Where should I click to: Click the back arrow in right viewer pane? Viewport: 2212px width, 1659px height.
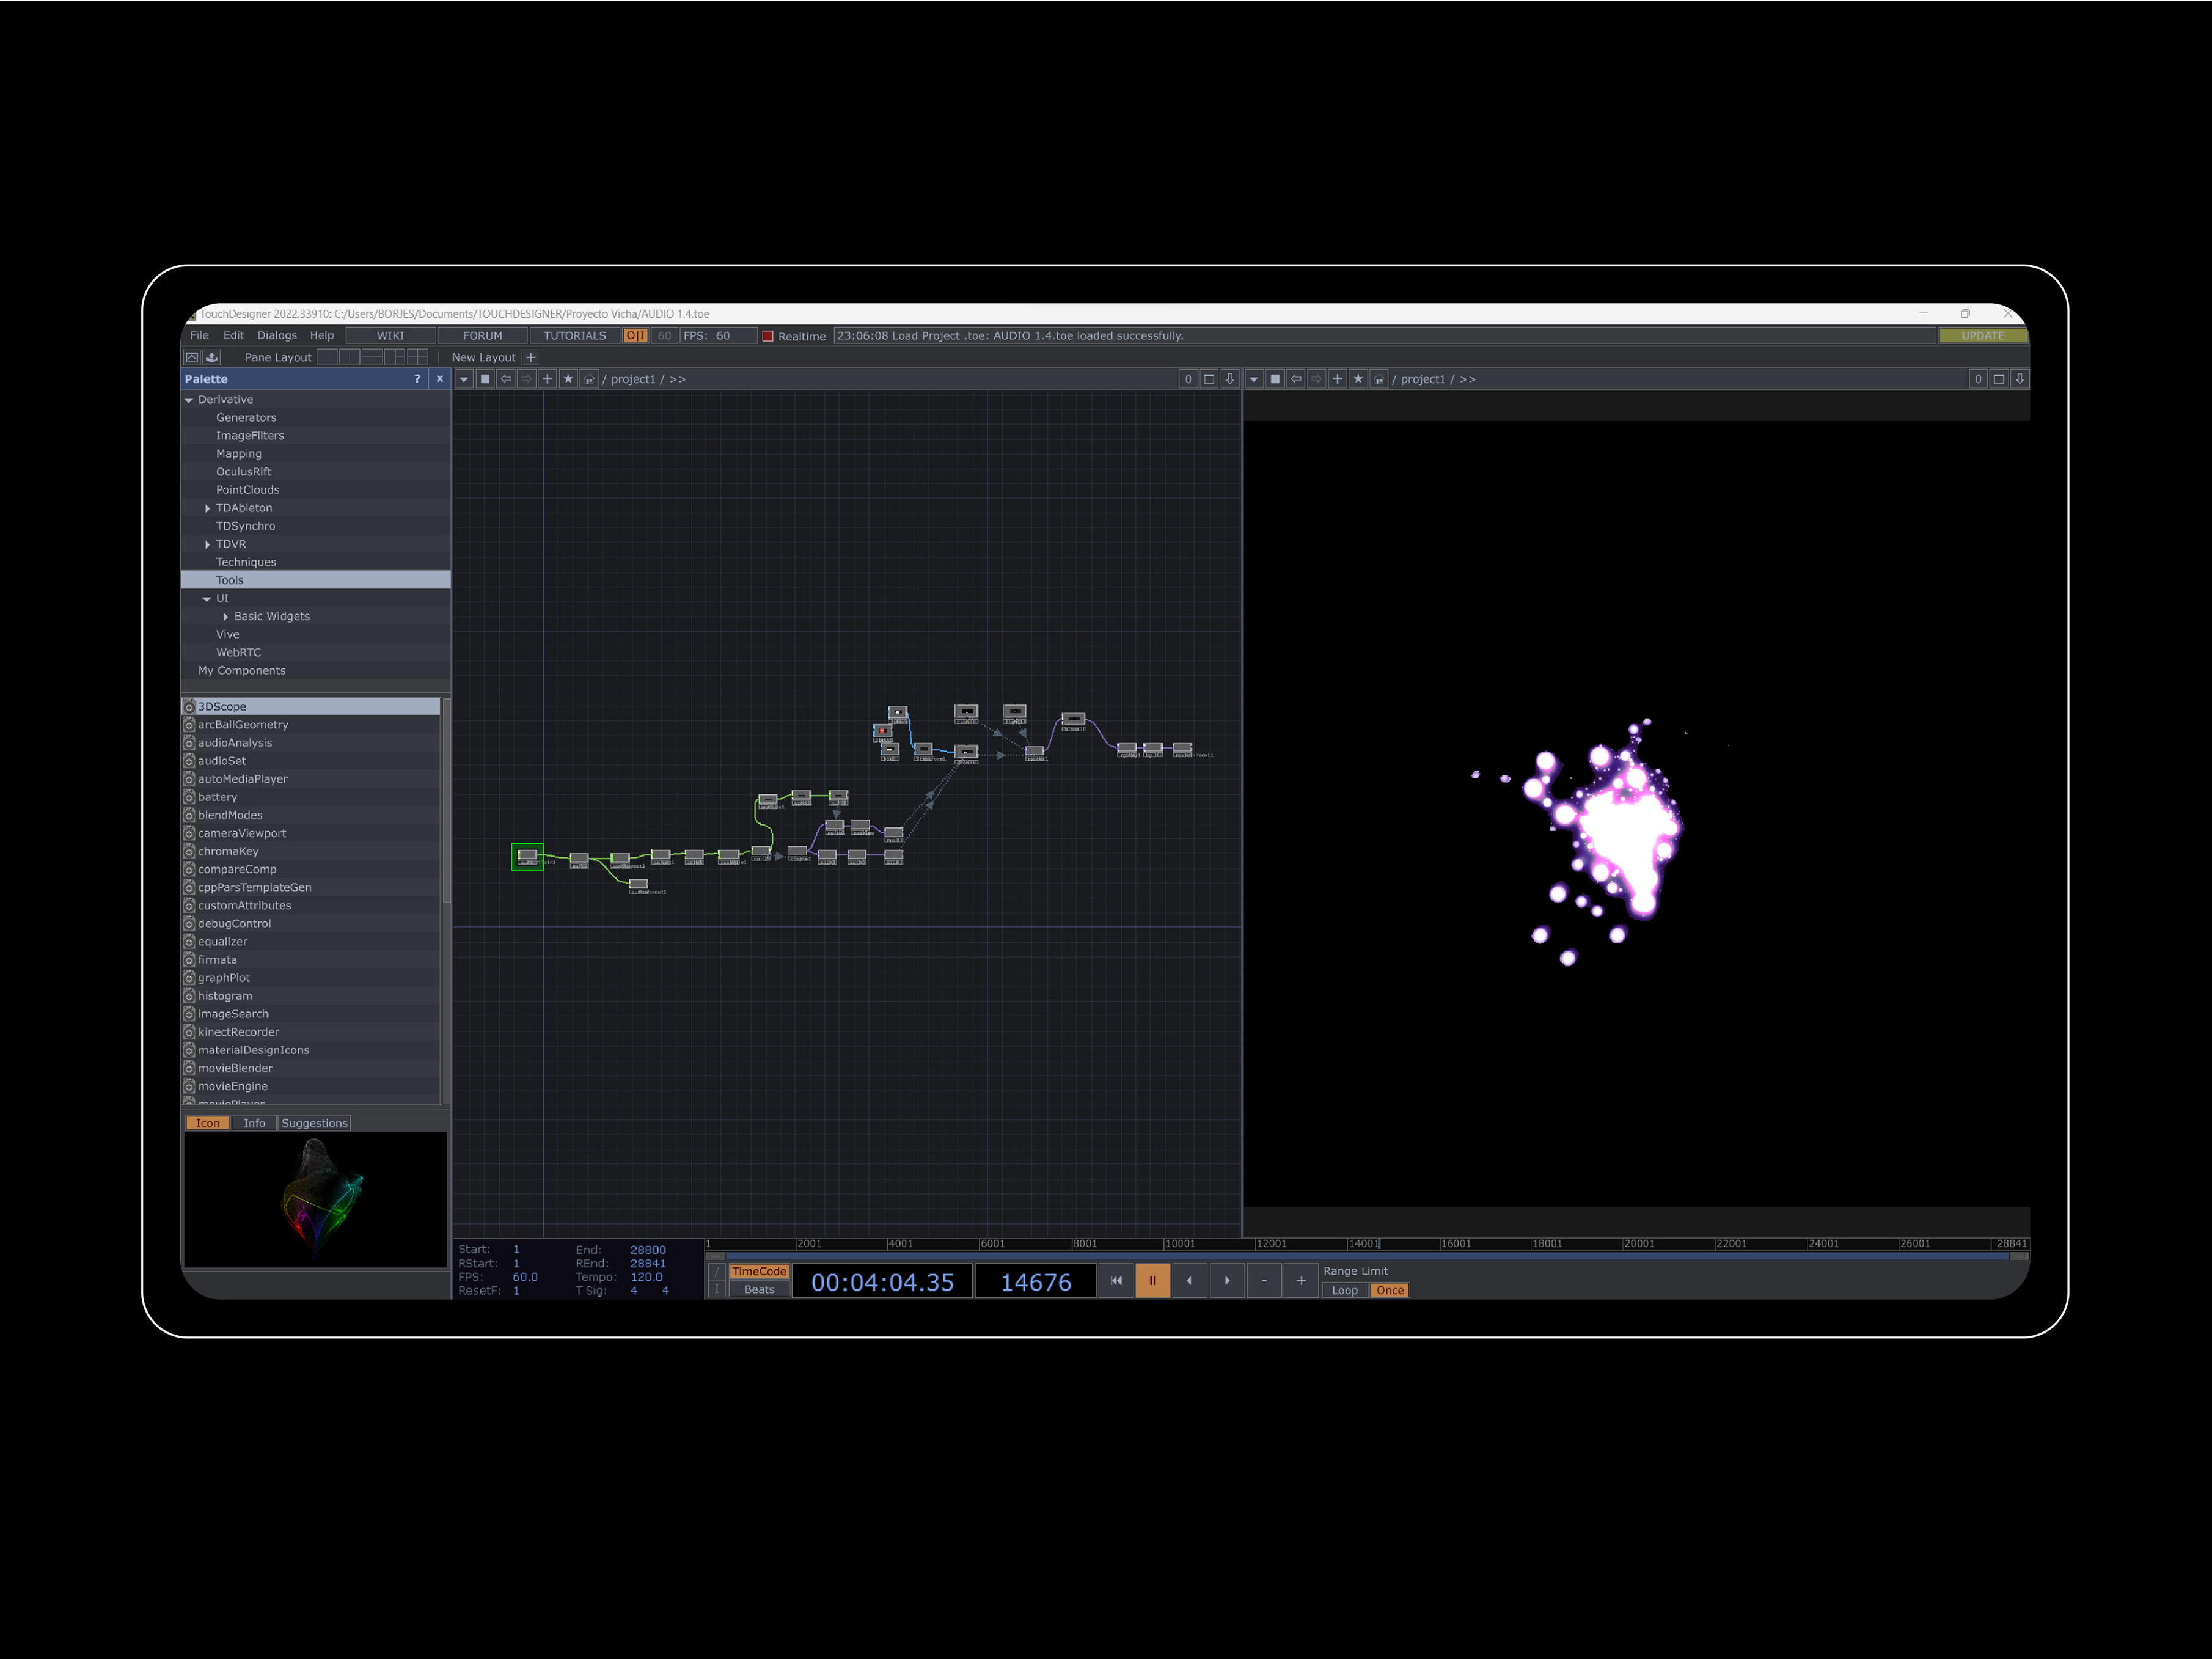[1296, 379]
